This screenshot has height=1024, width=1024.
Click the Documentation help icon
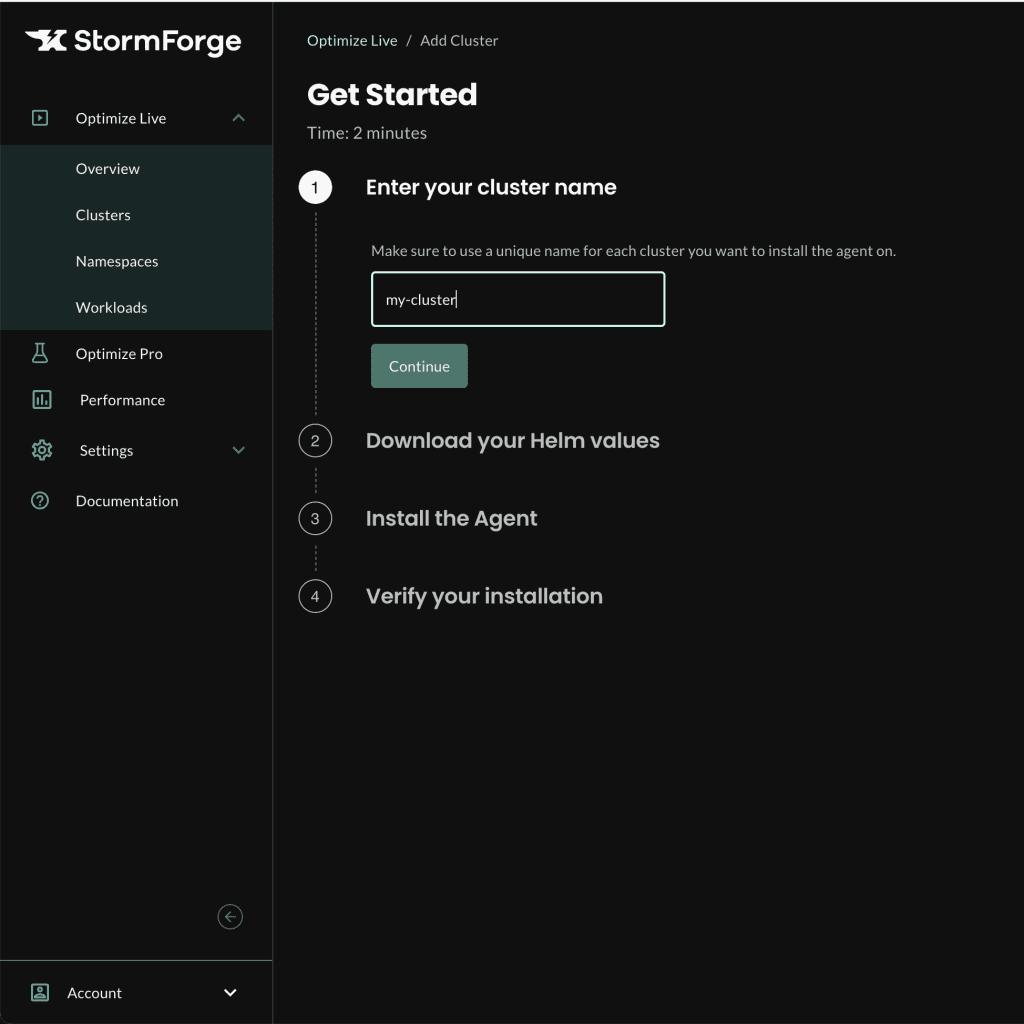pos(40,501)
